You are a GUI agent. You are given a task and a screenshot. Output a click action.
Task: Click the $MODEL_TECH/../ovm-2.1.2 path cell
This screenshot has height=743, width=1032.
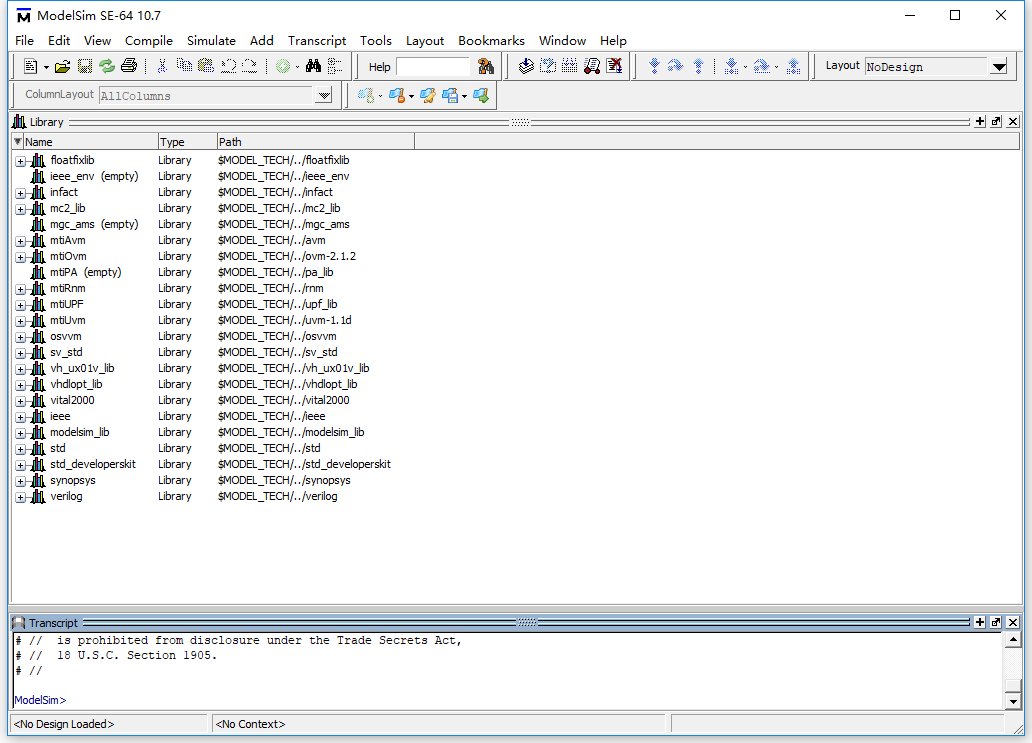pyautogui.click(x=287, y=257)
